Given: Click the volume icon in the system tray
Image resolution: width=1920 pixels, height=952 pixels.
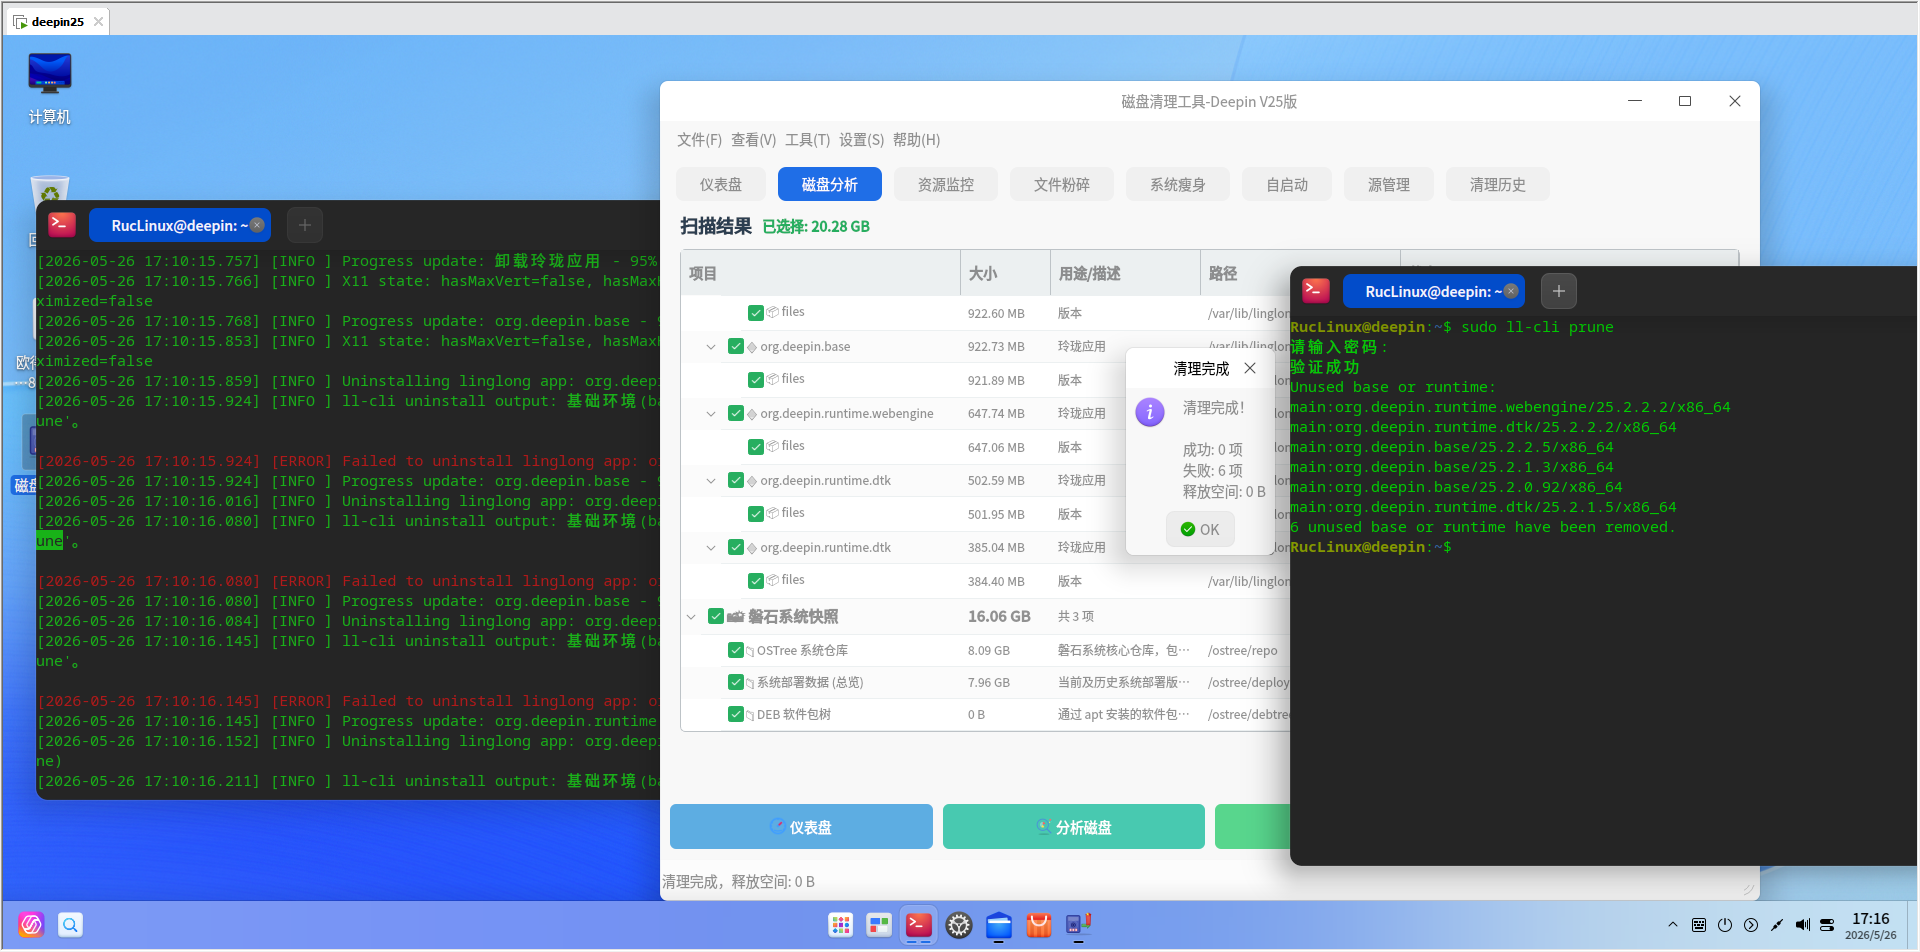Looking at the screenshot, I should click(1802, 925).
